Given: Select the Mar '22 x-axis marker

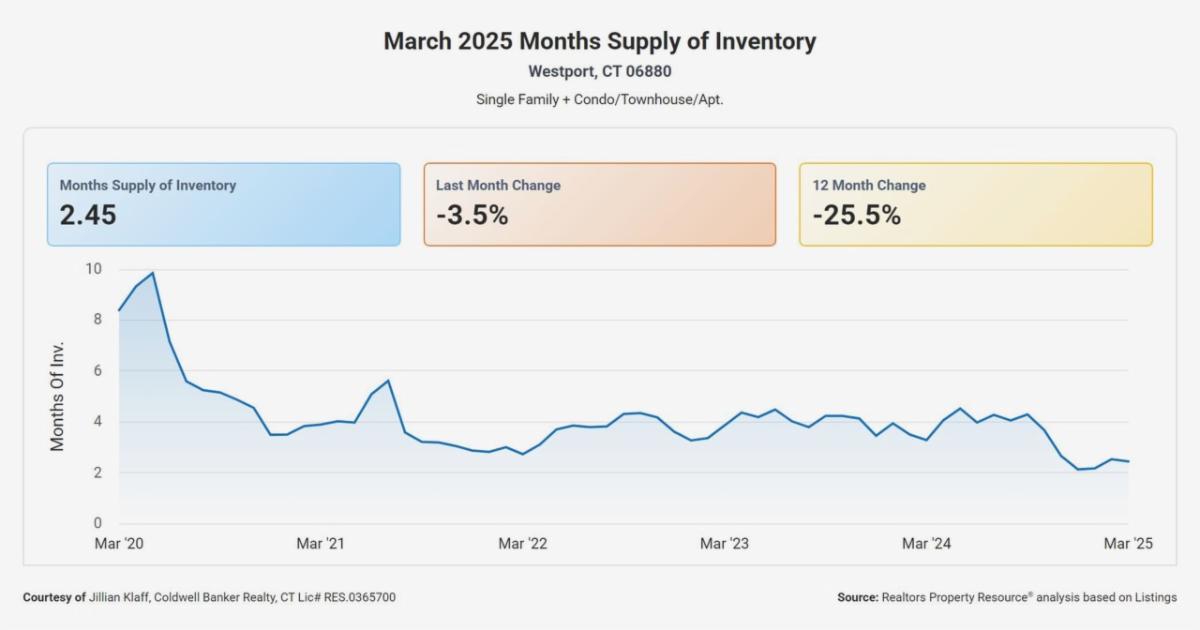Looking at the screenshot, I should tap(523, 543).
